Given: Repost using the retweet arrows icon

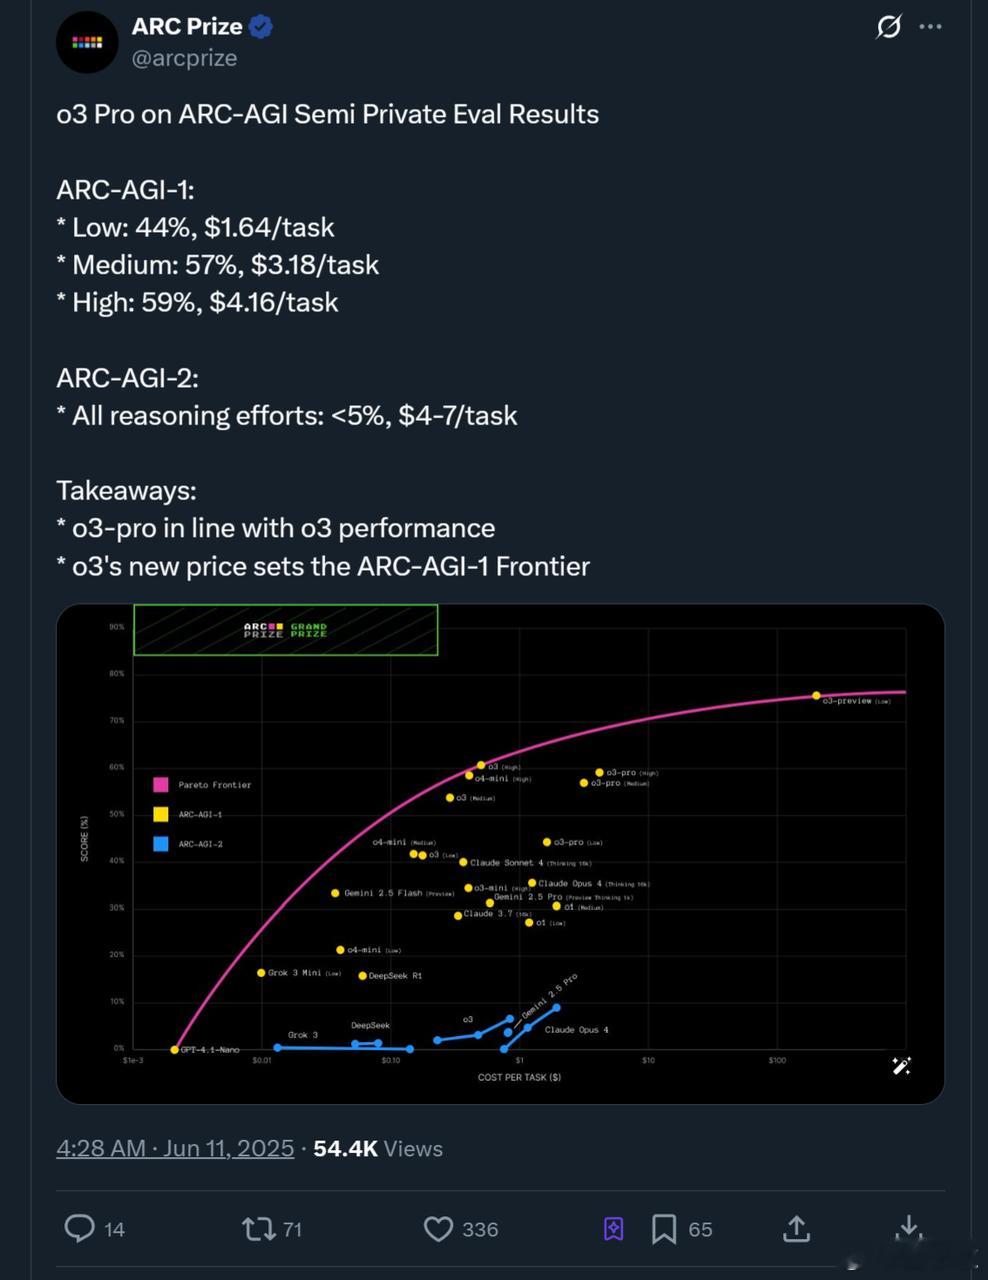Looking at the screenshot, I should click(x=258, y=1228).
